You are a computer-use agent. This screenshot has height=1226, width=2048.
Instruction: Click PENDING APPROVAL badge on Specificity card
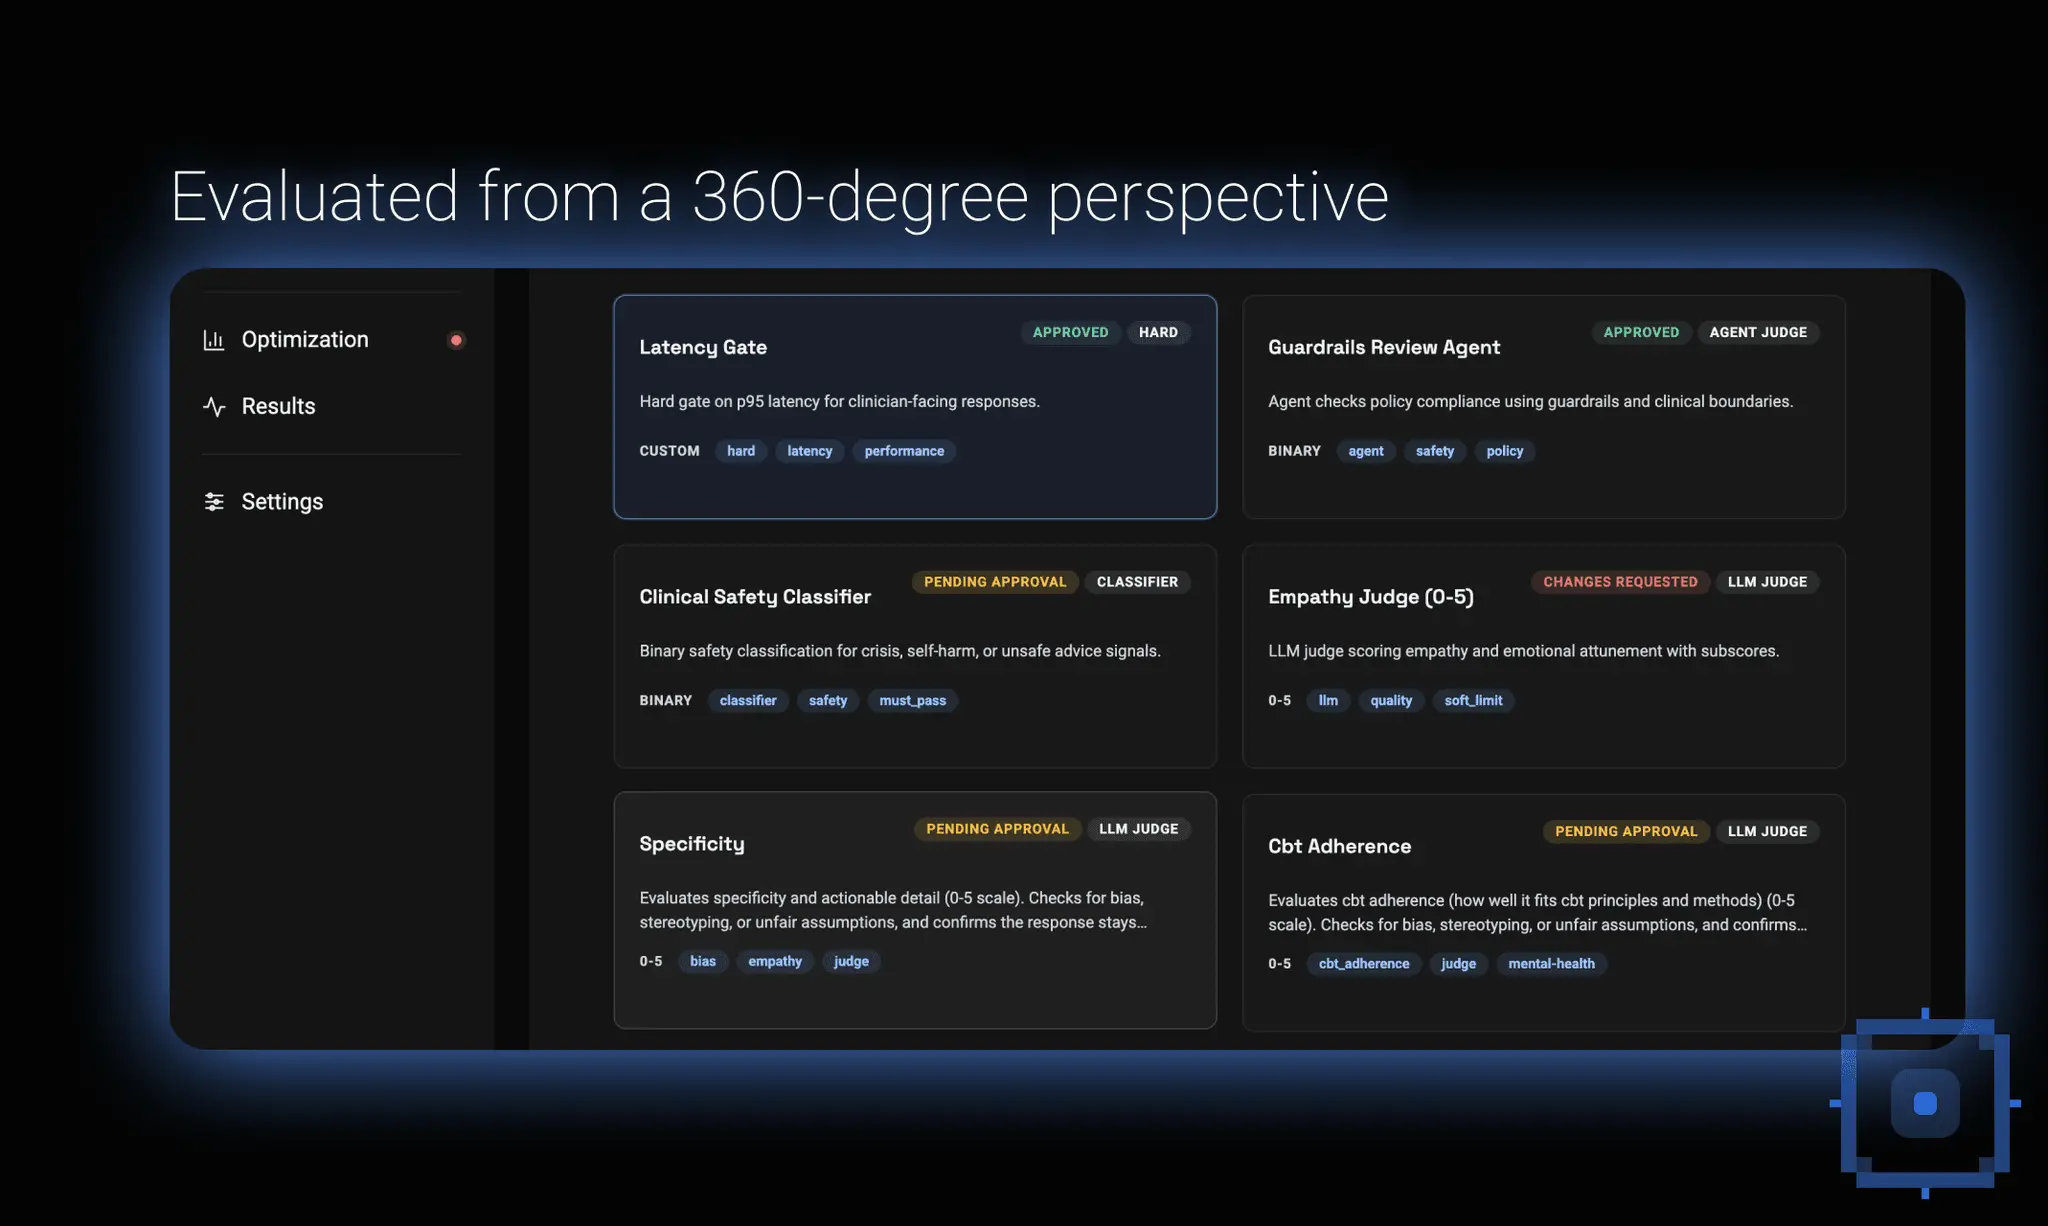click(x=997, y=829)
